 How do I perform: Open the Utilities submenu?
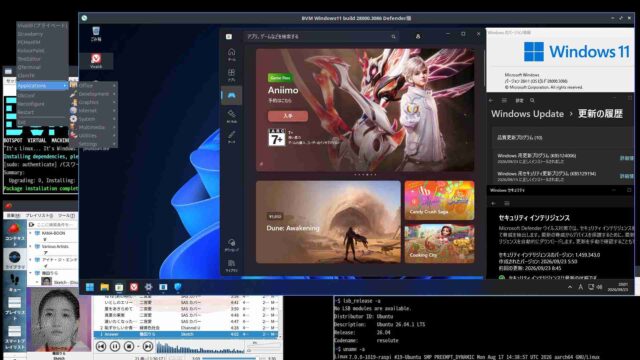pyautogui.click(x=93, y=136)
